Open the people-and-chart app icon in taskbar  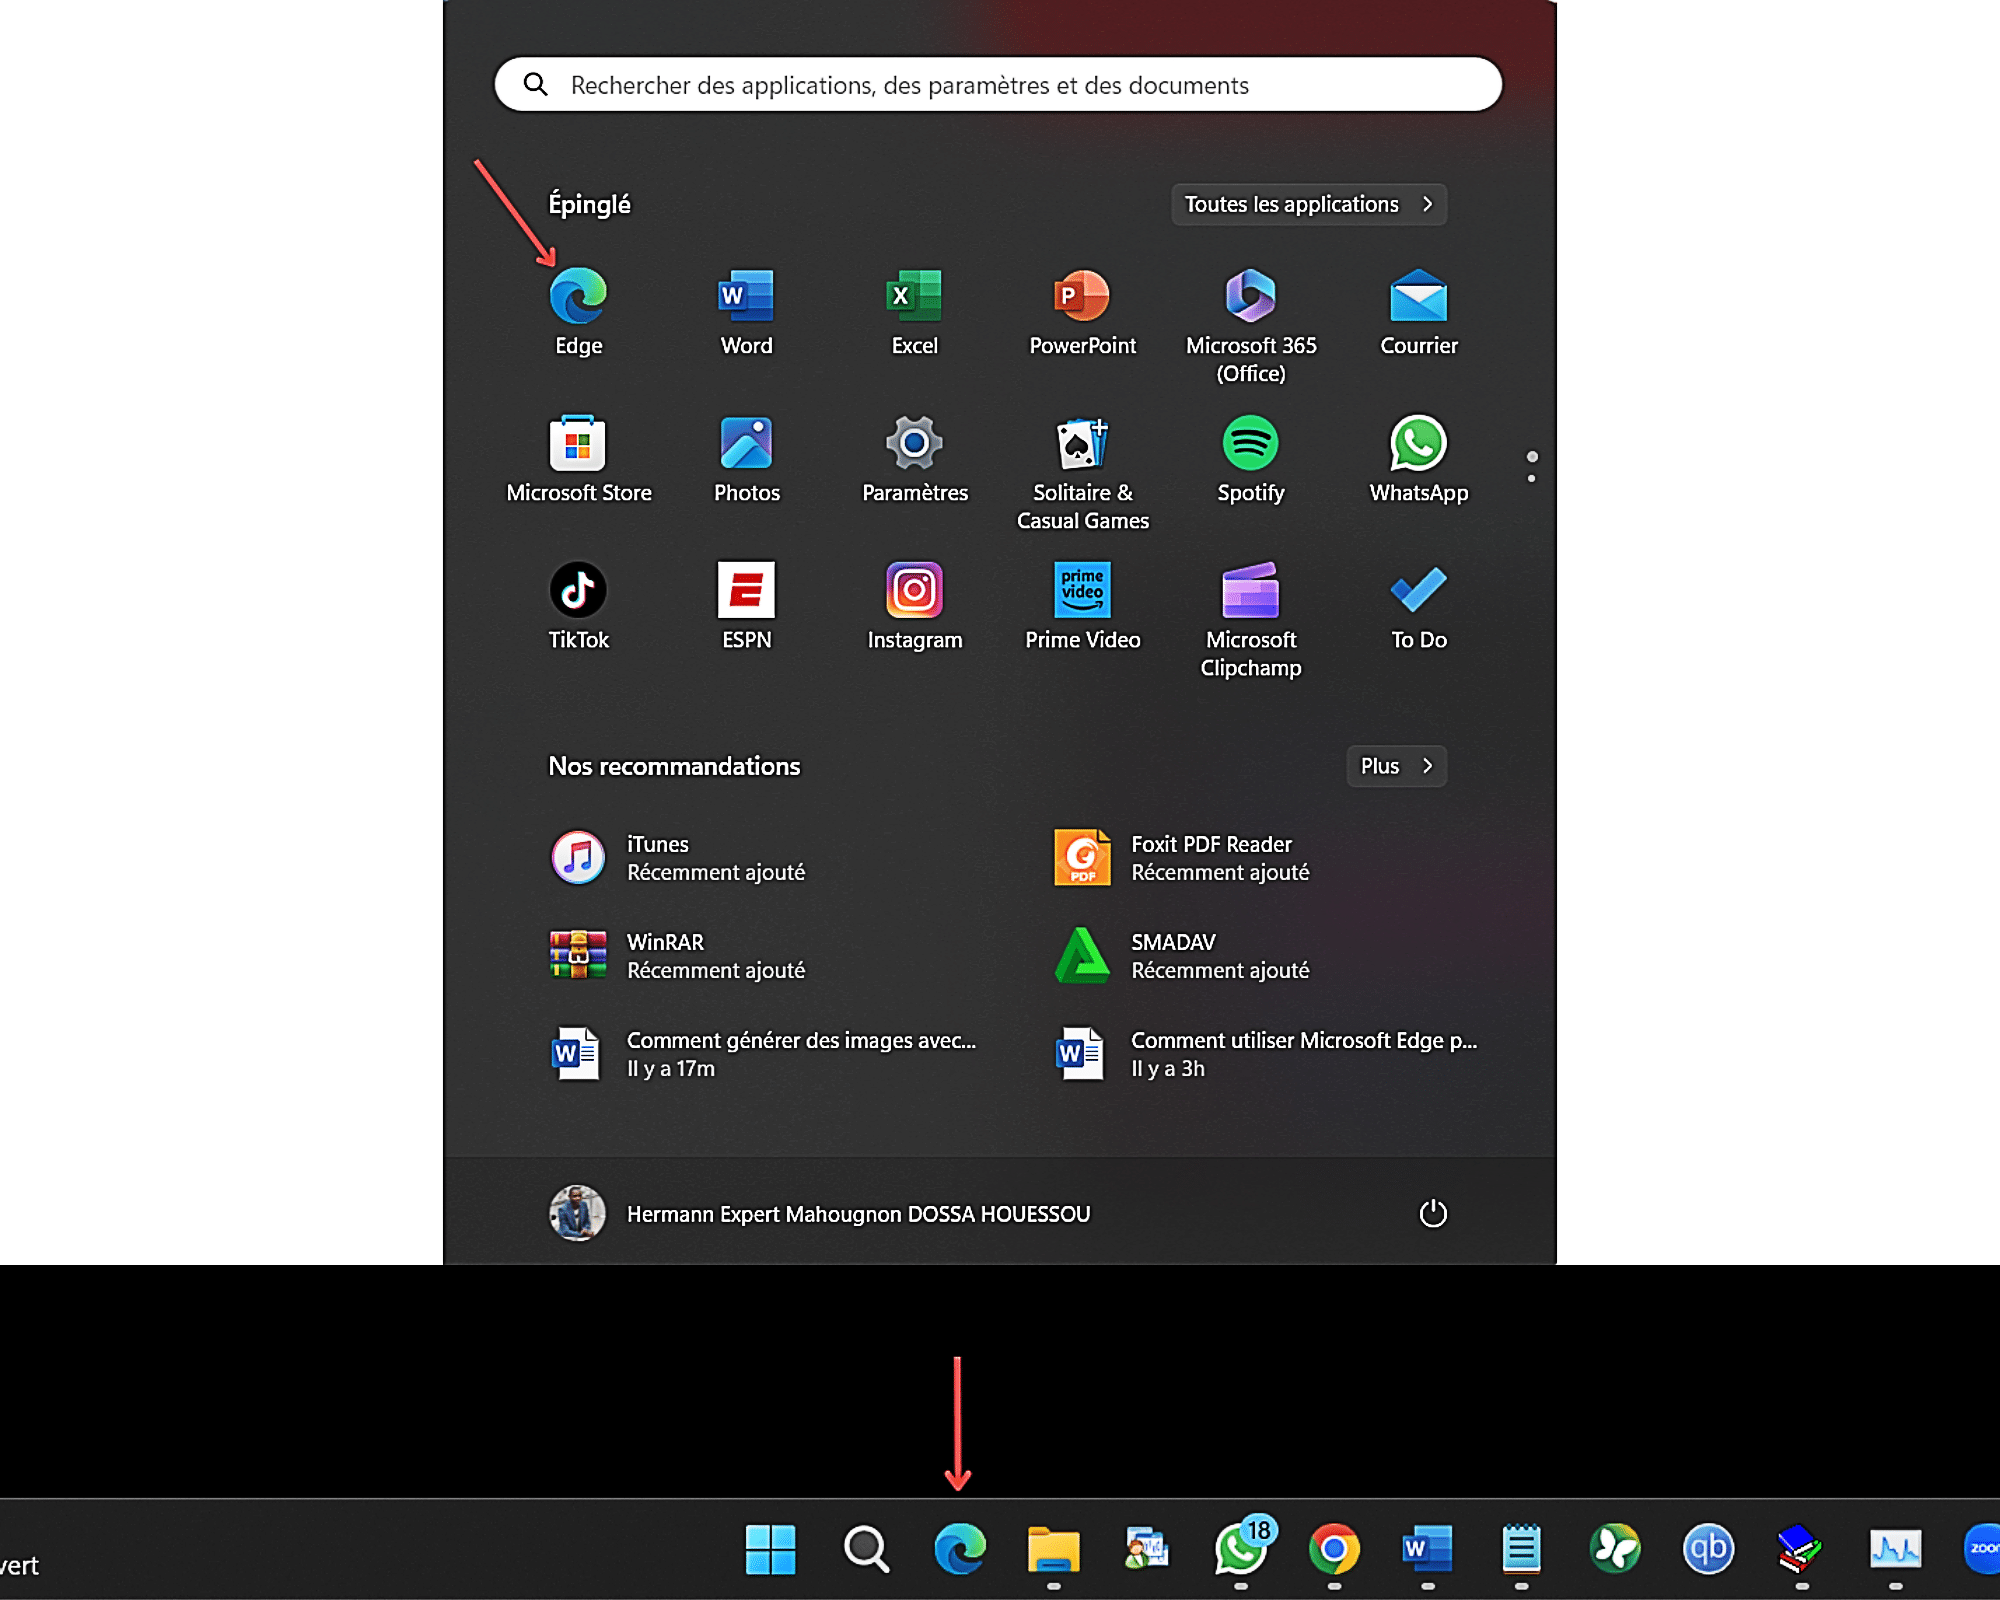point(1147,1549)
